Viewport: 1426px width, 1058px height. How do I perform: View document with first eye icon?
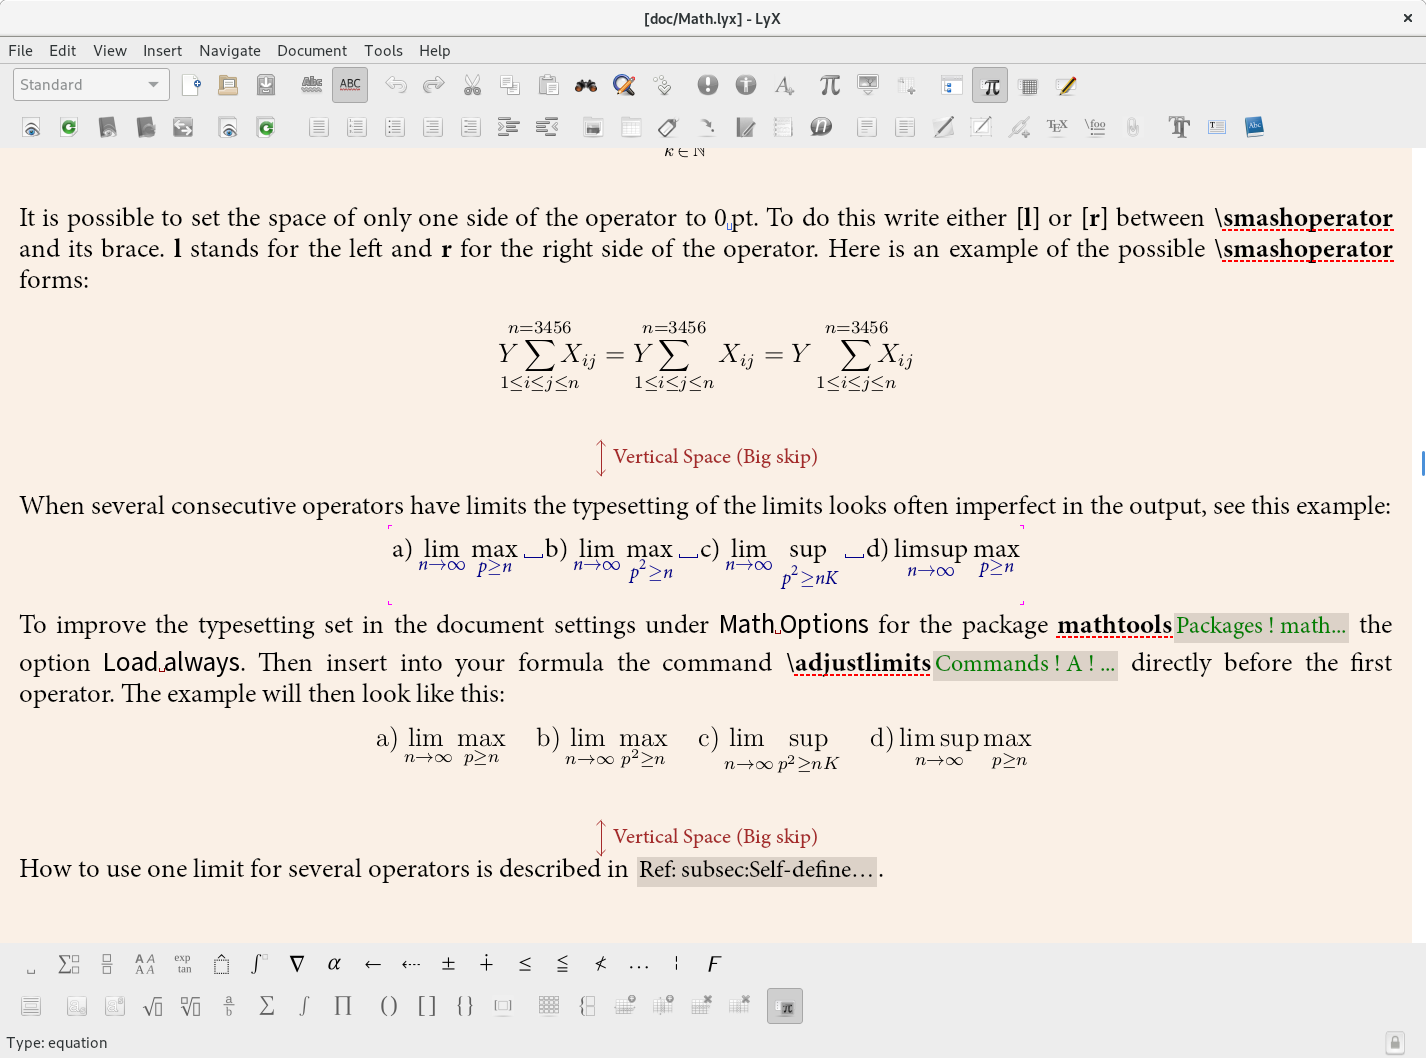[x=31, y=127]
